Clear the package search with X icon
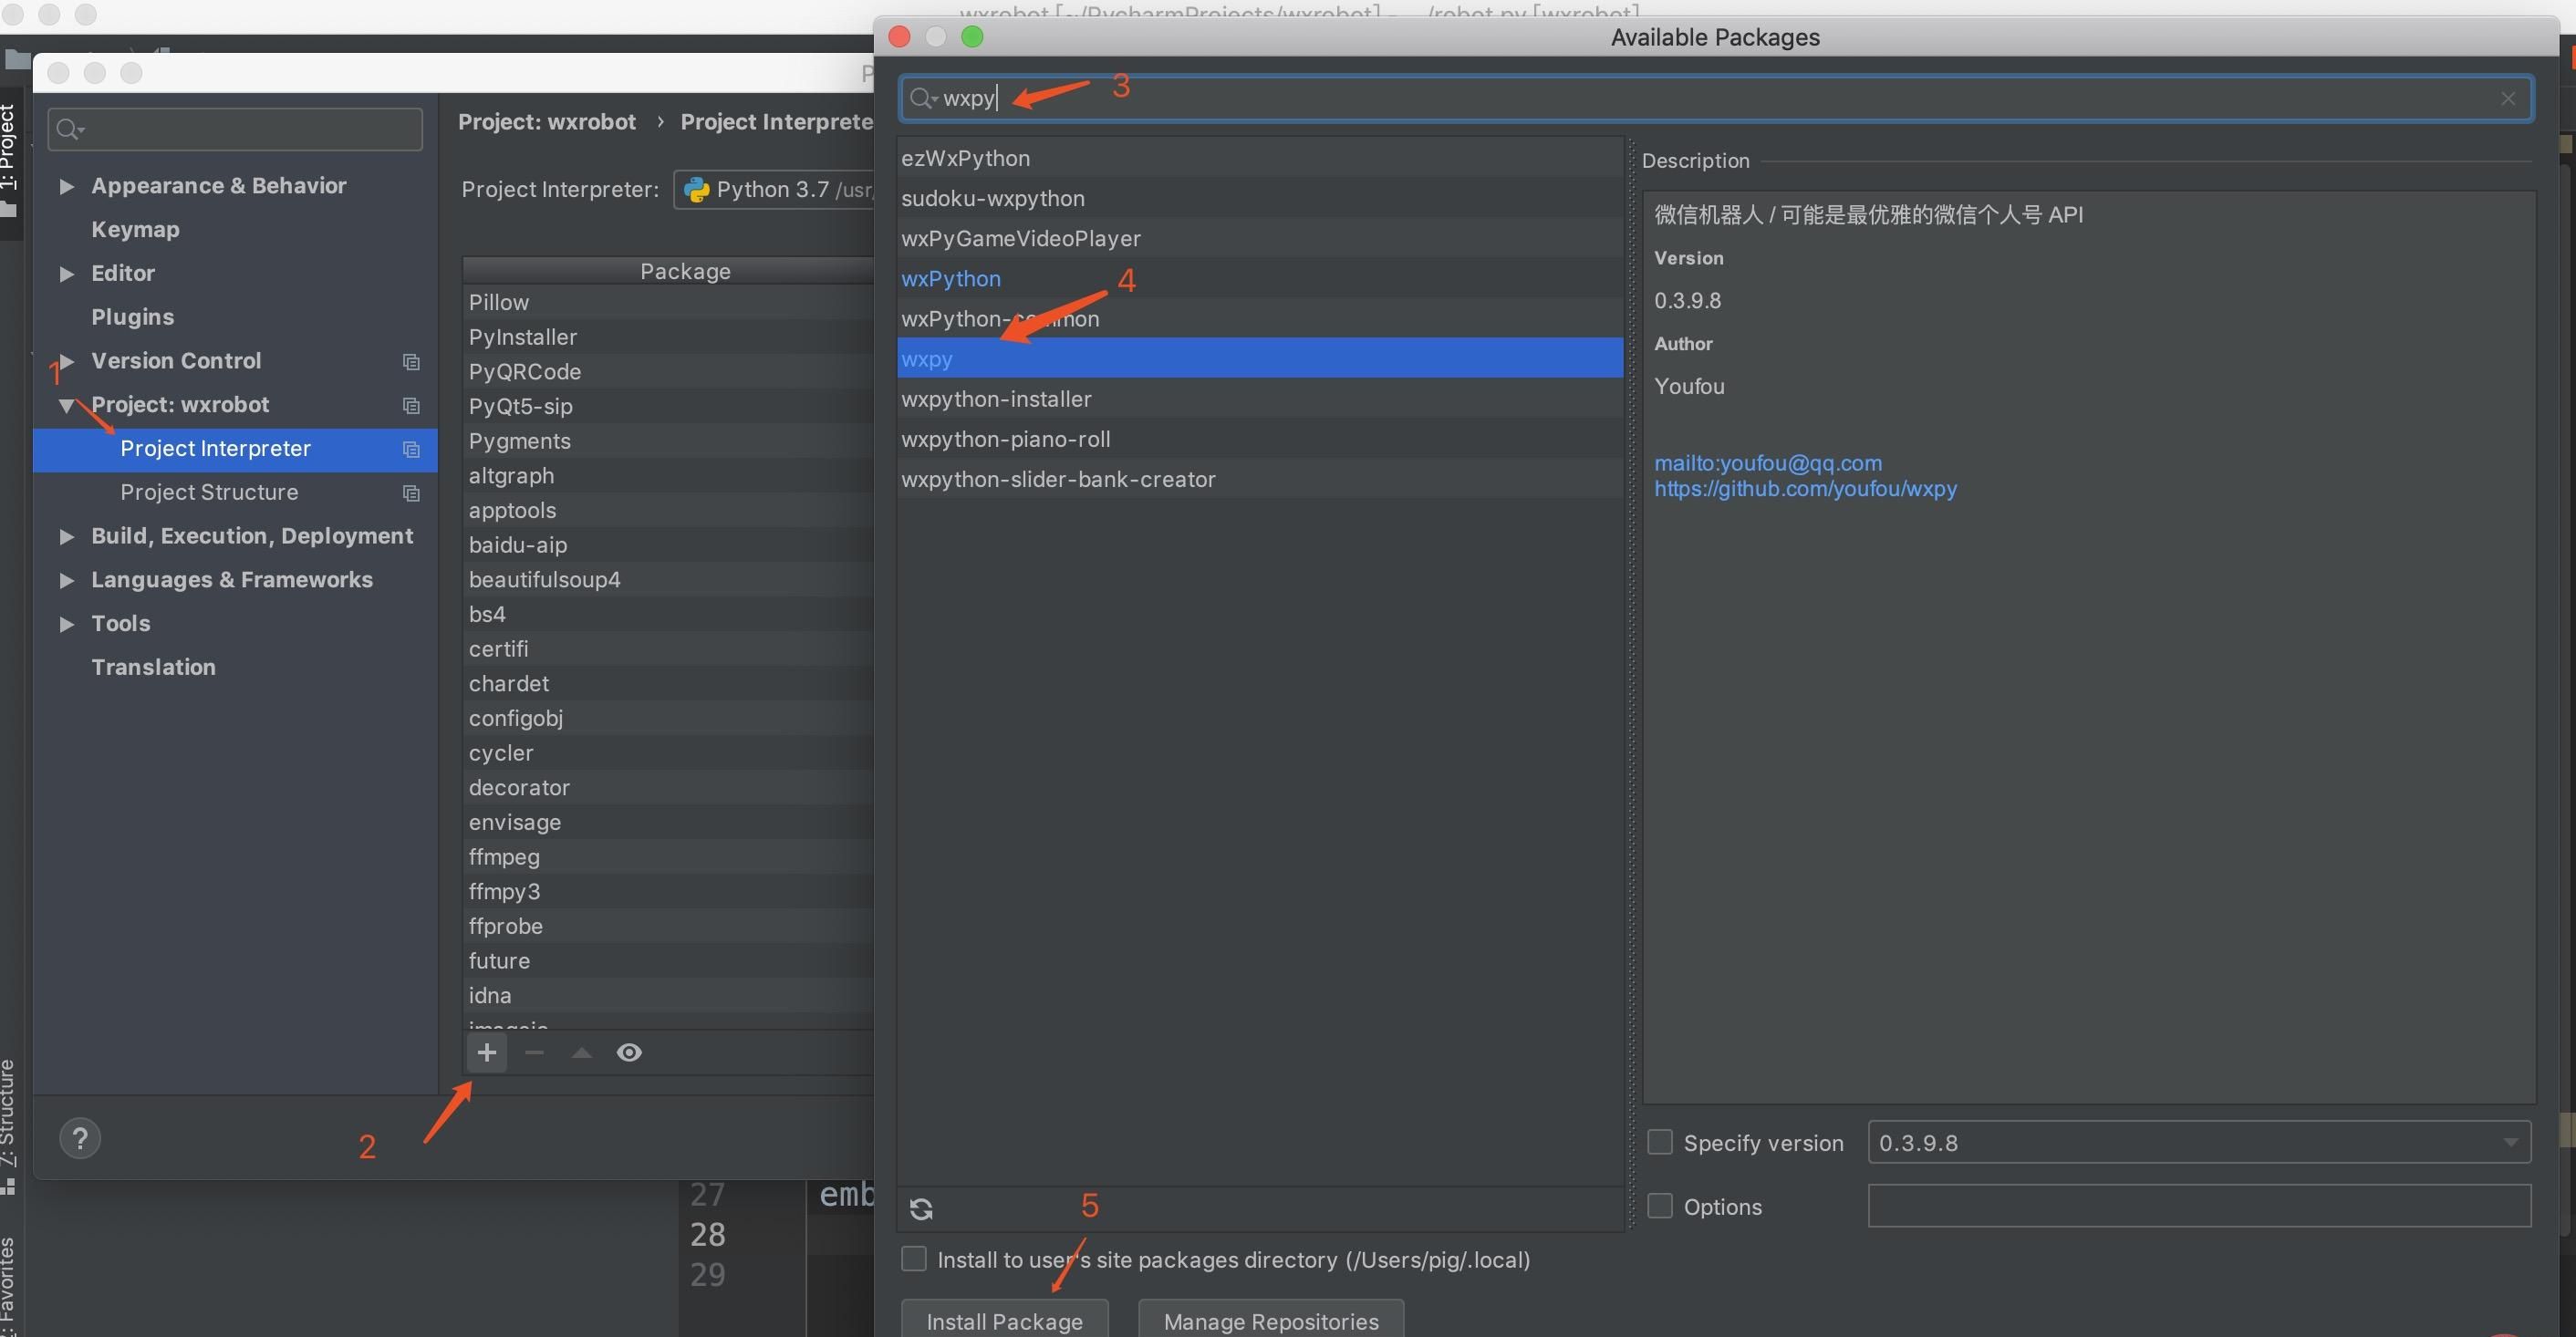The image size is (2576, 1337). 2508,98
